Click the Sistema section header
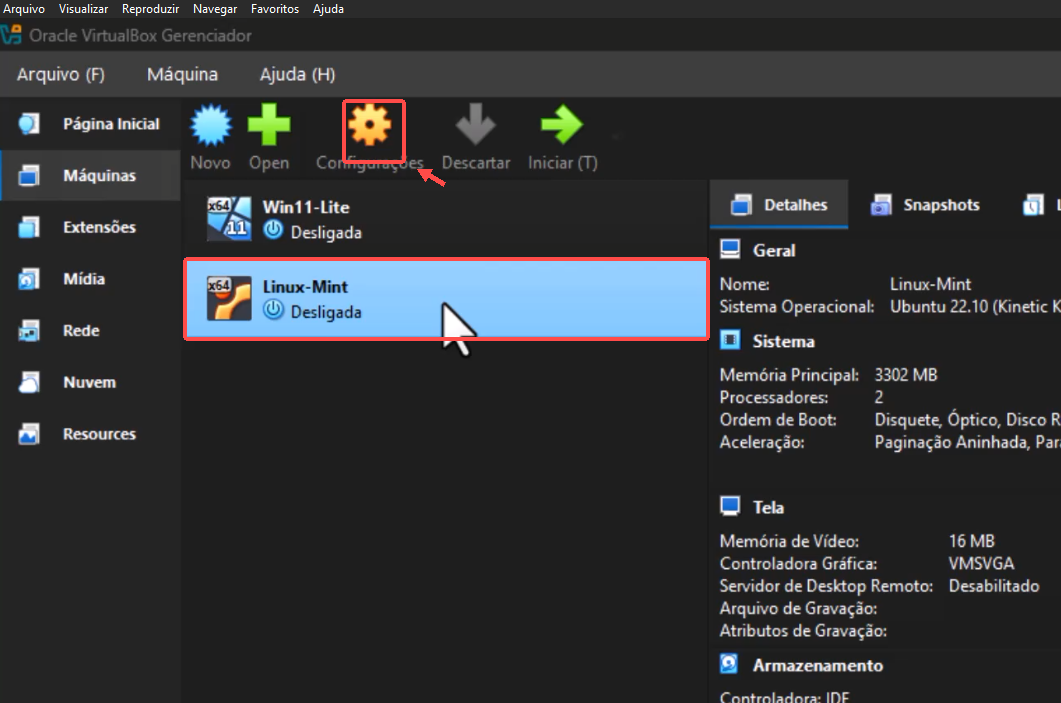This screenshot has width=1061, height=703. 784,341
